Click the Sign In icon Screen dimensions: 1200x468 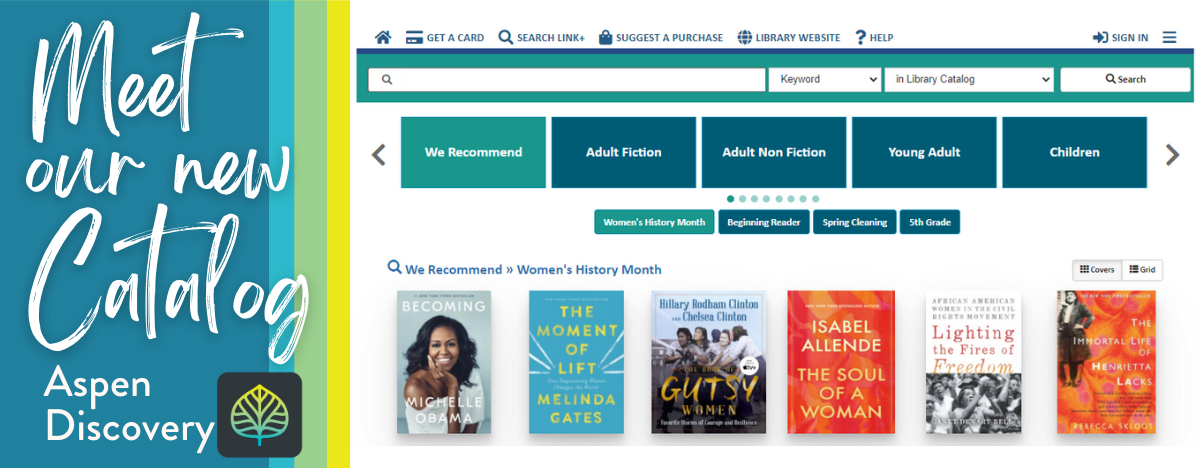click(x=1101, y=38)
